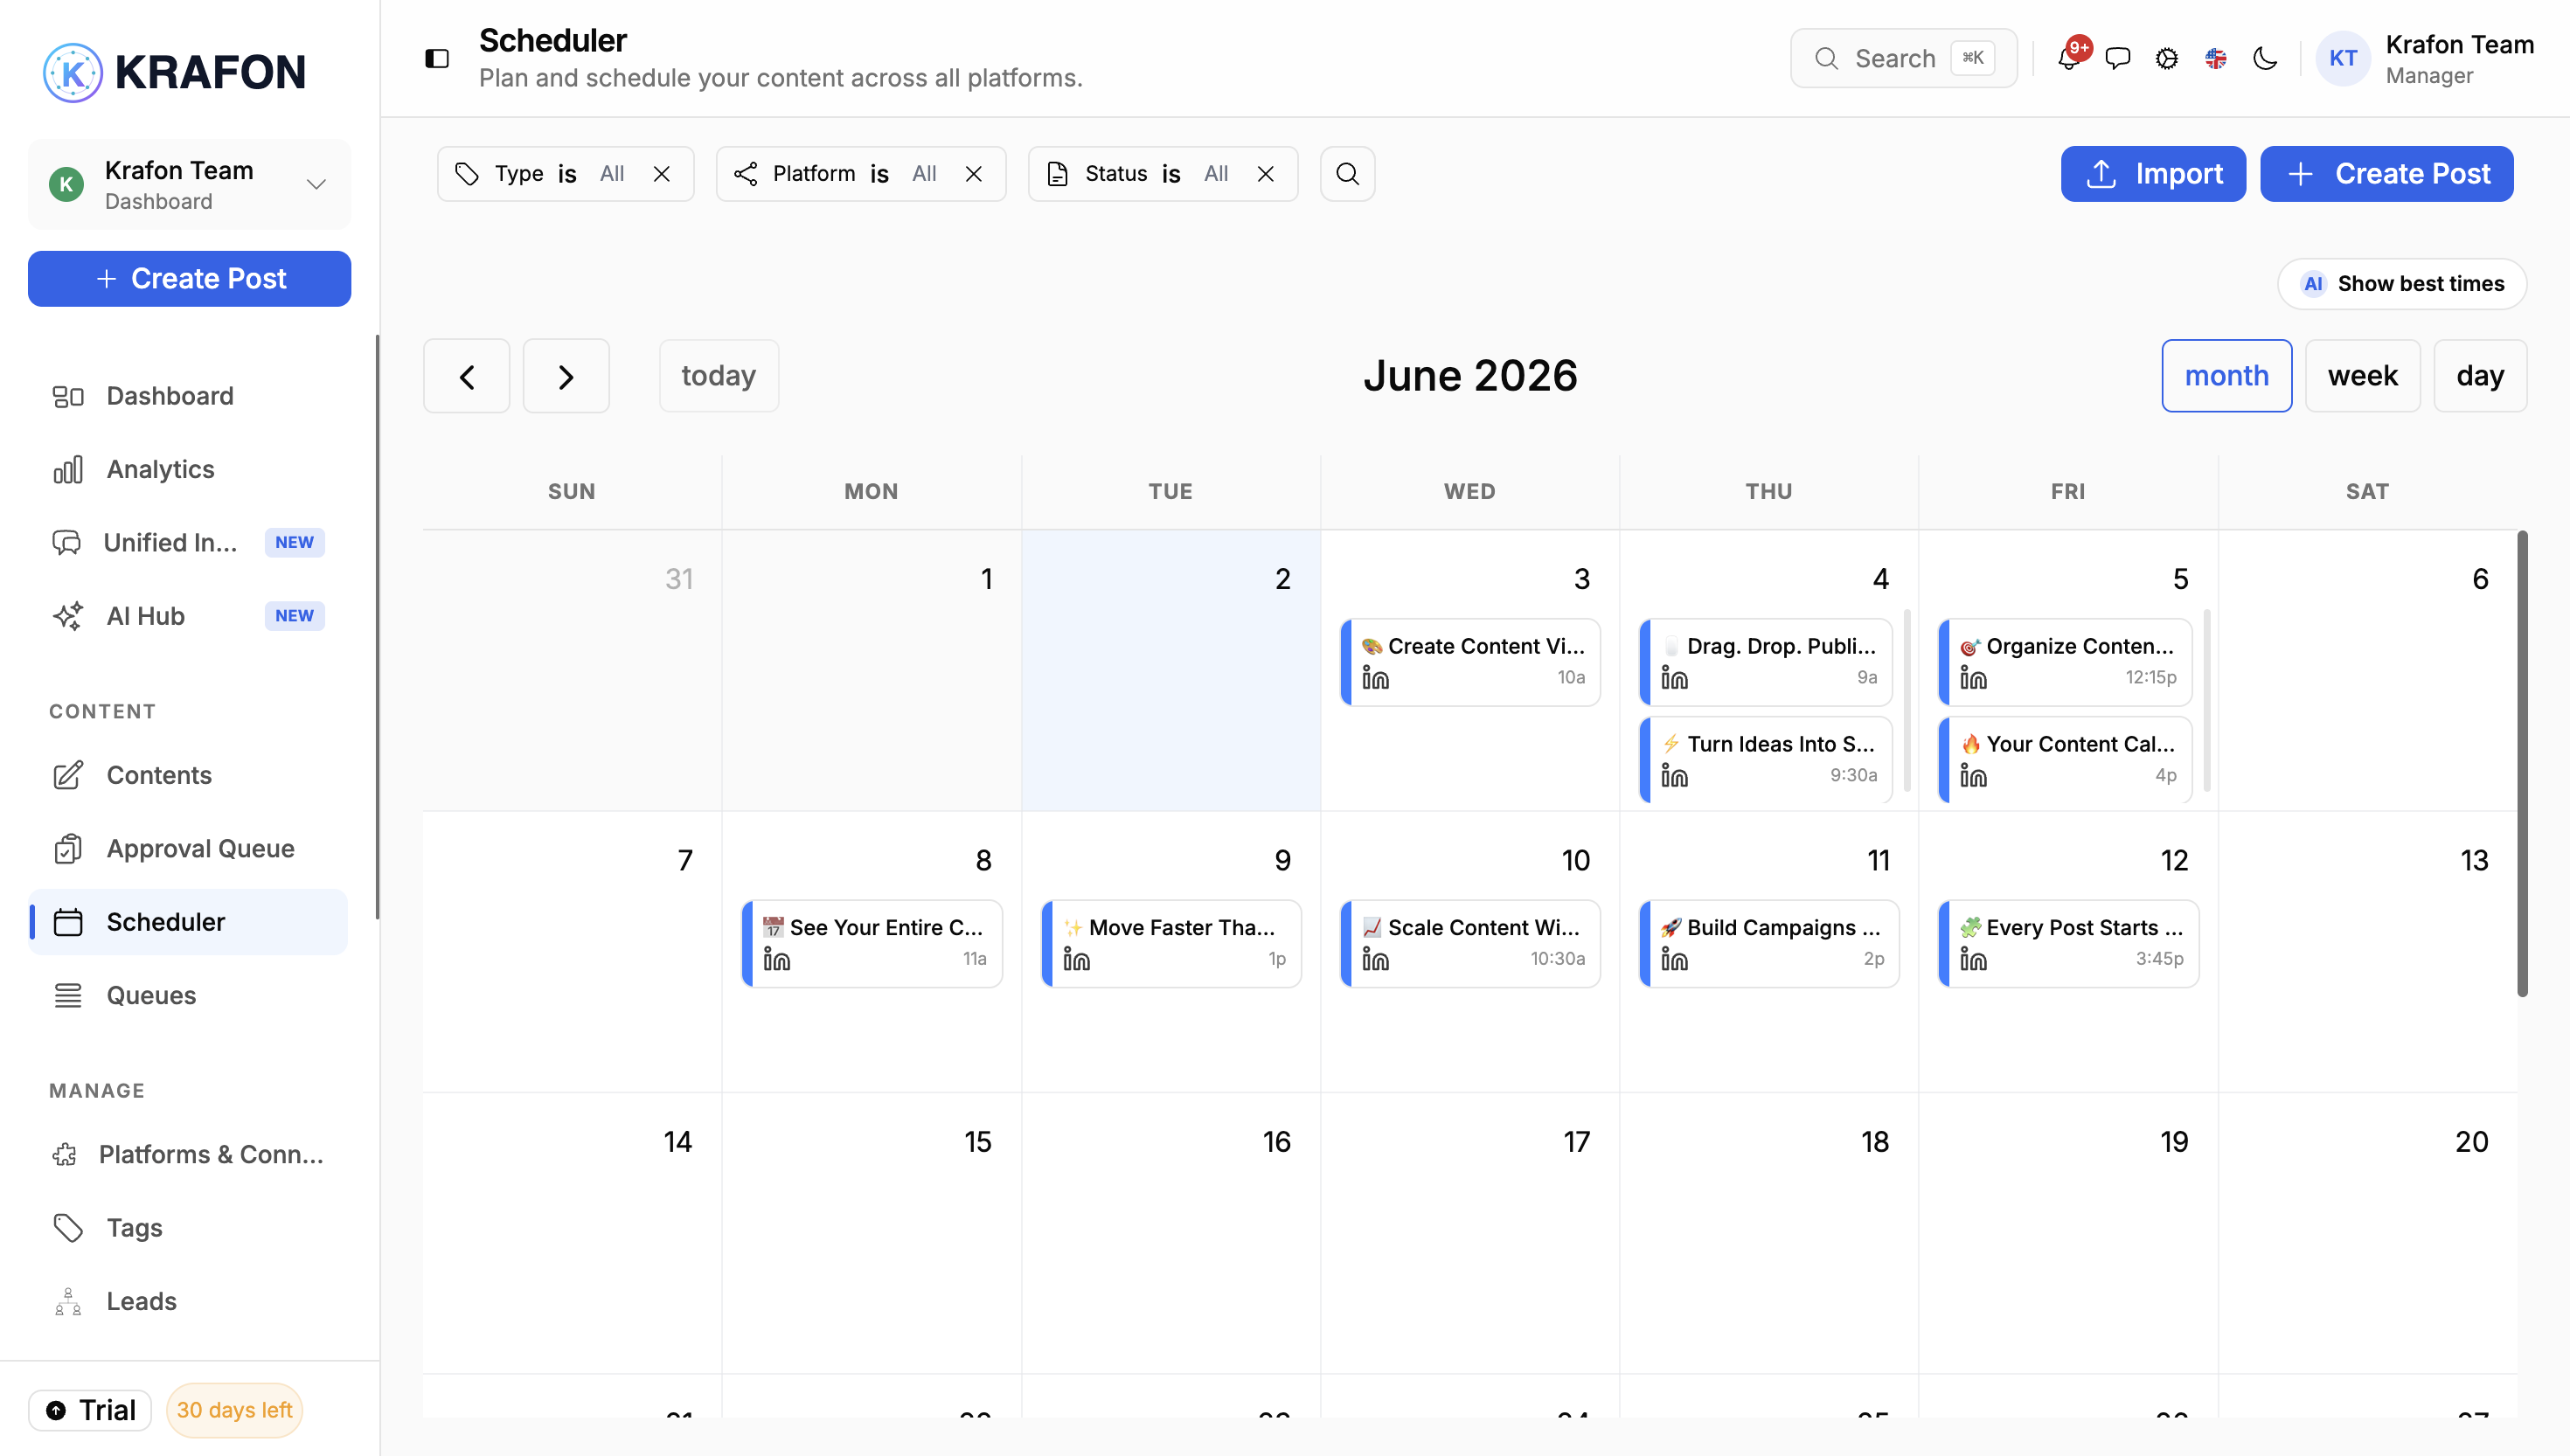Viewport: 2570px width, 1456px height.
Task: Open 'Every Post Starts...' post at 3:45p
Action: tap(2068, 944)
